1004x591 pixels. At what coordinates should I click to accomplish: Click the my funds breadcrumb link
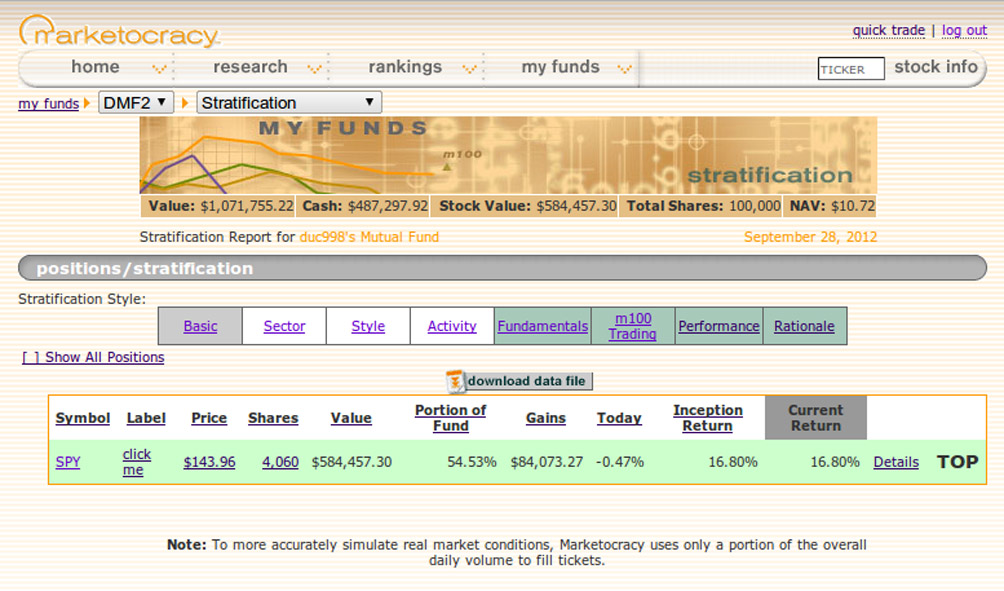49,103
